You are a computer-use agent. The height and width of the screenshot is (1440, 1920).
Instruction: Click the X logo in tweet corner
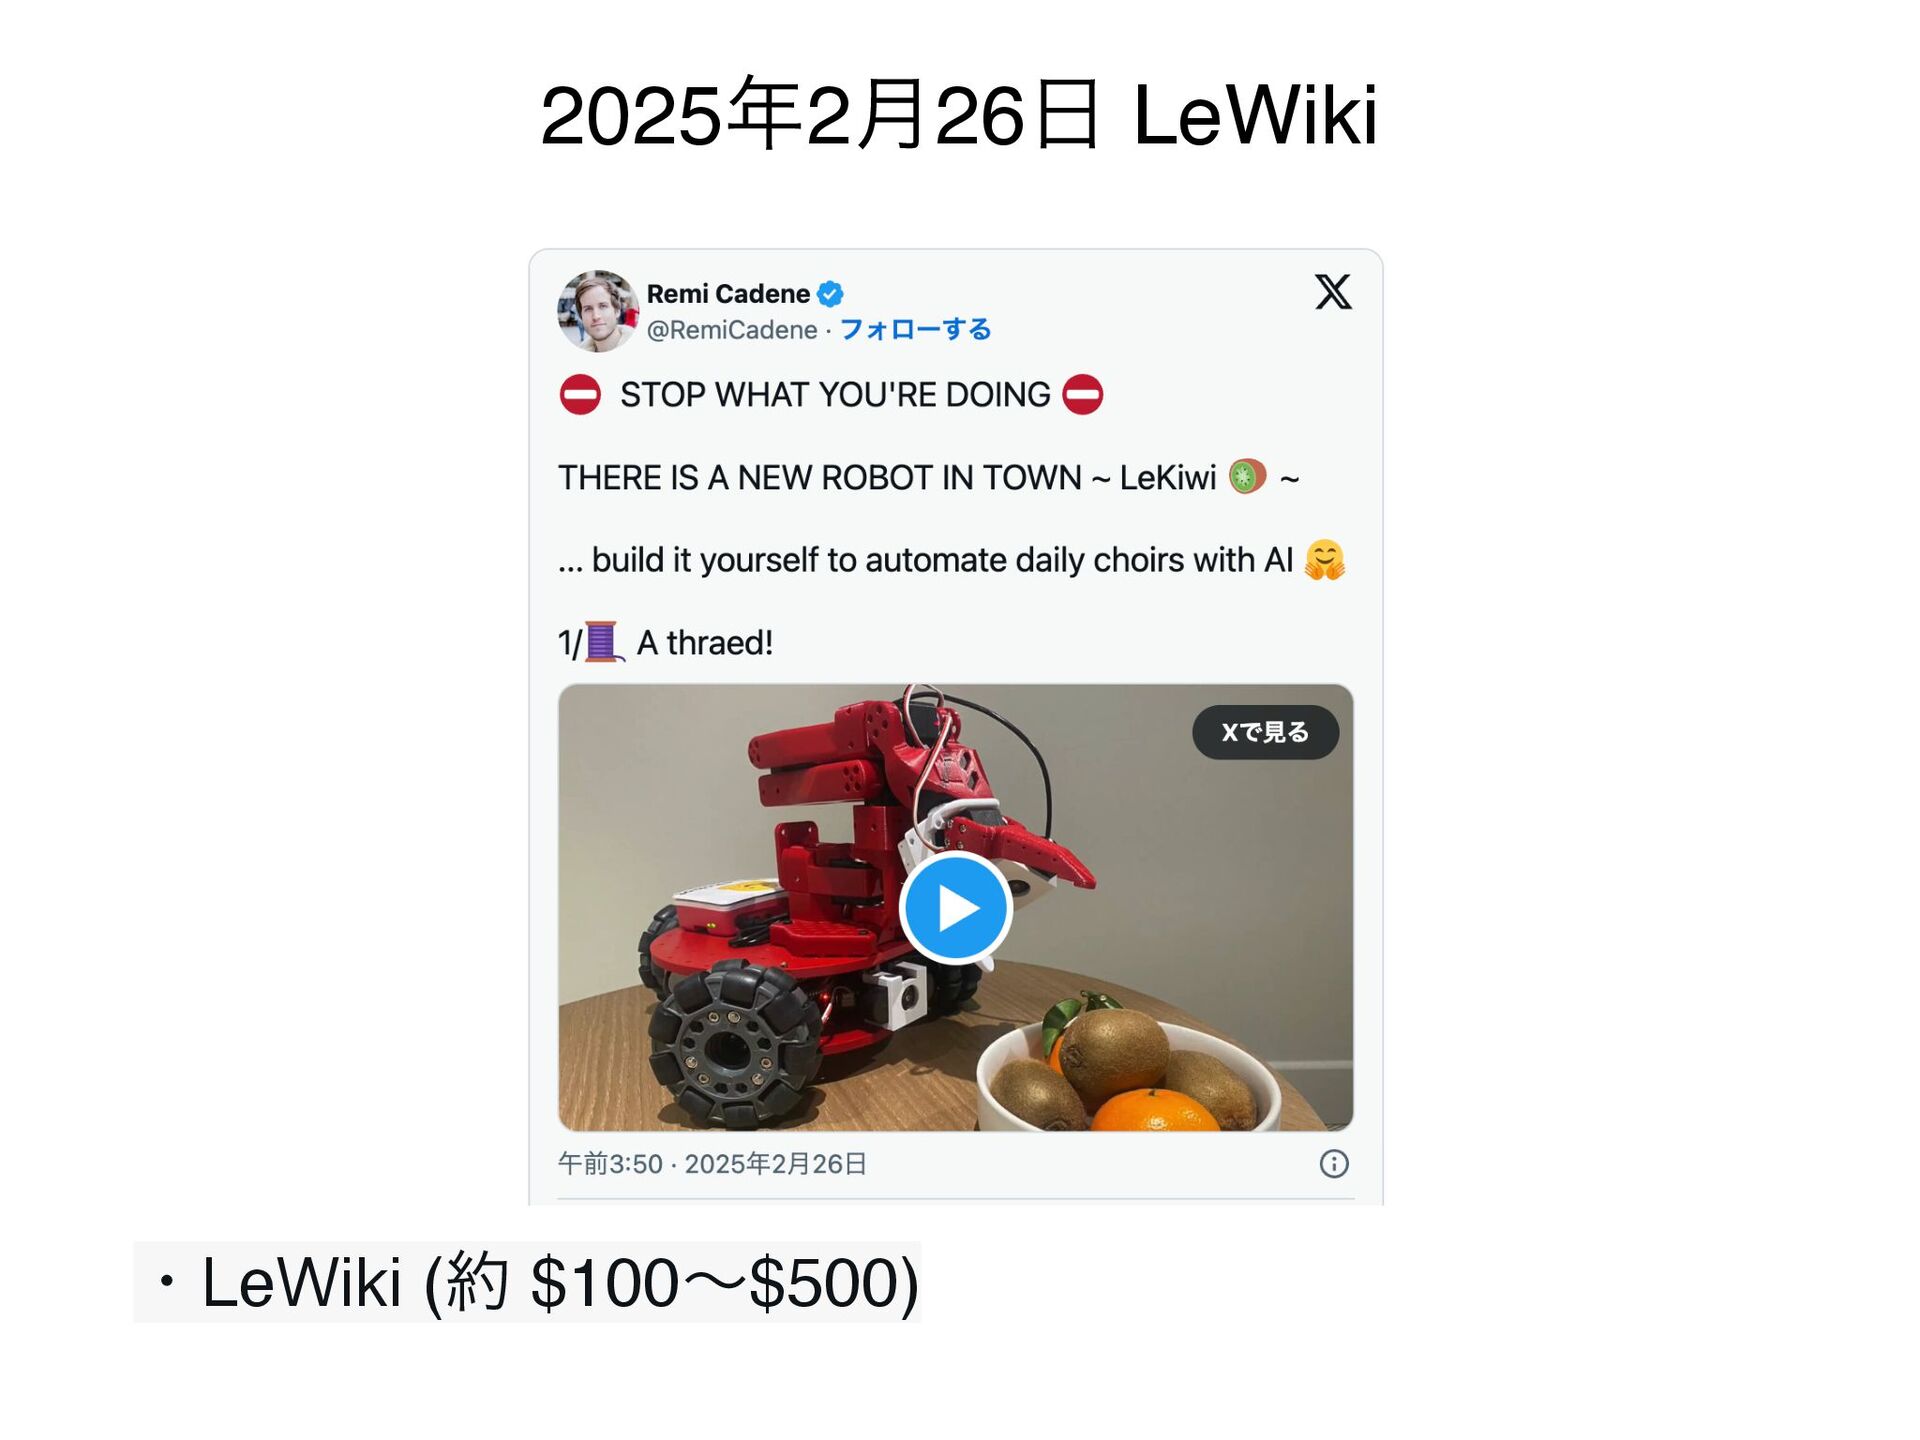pyautogui.click(x=1333, y=292)
